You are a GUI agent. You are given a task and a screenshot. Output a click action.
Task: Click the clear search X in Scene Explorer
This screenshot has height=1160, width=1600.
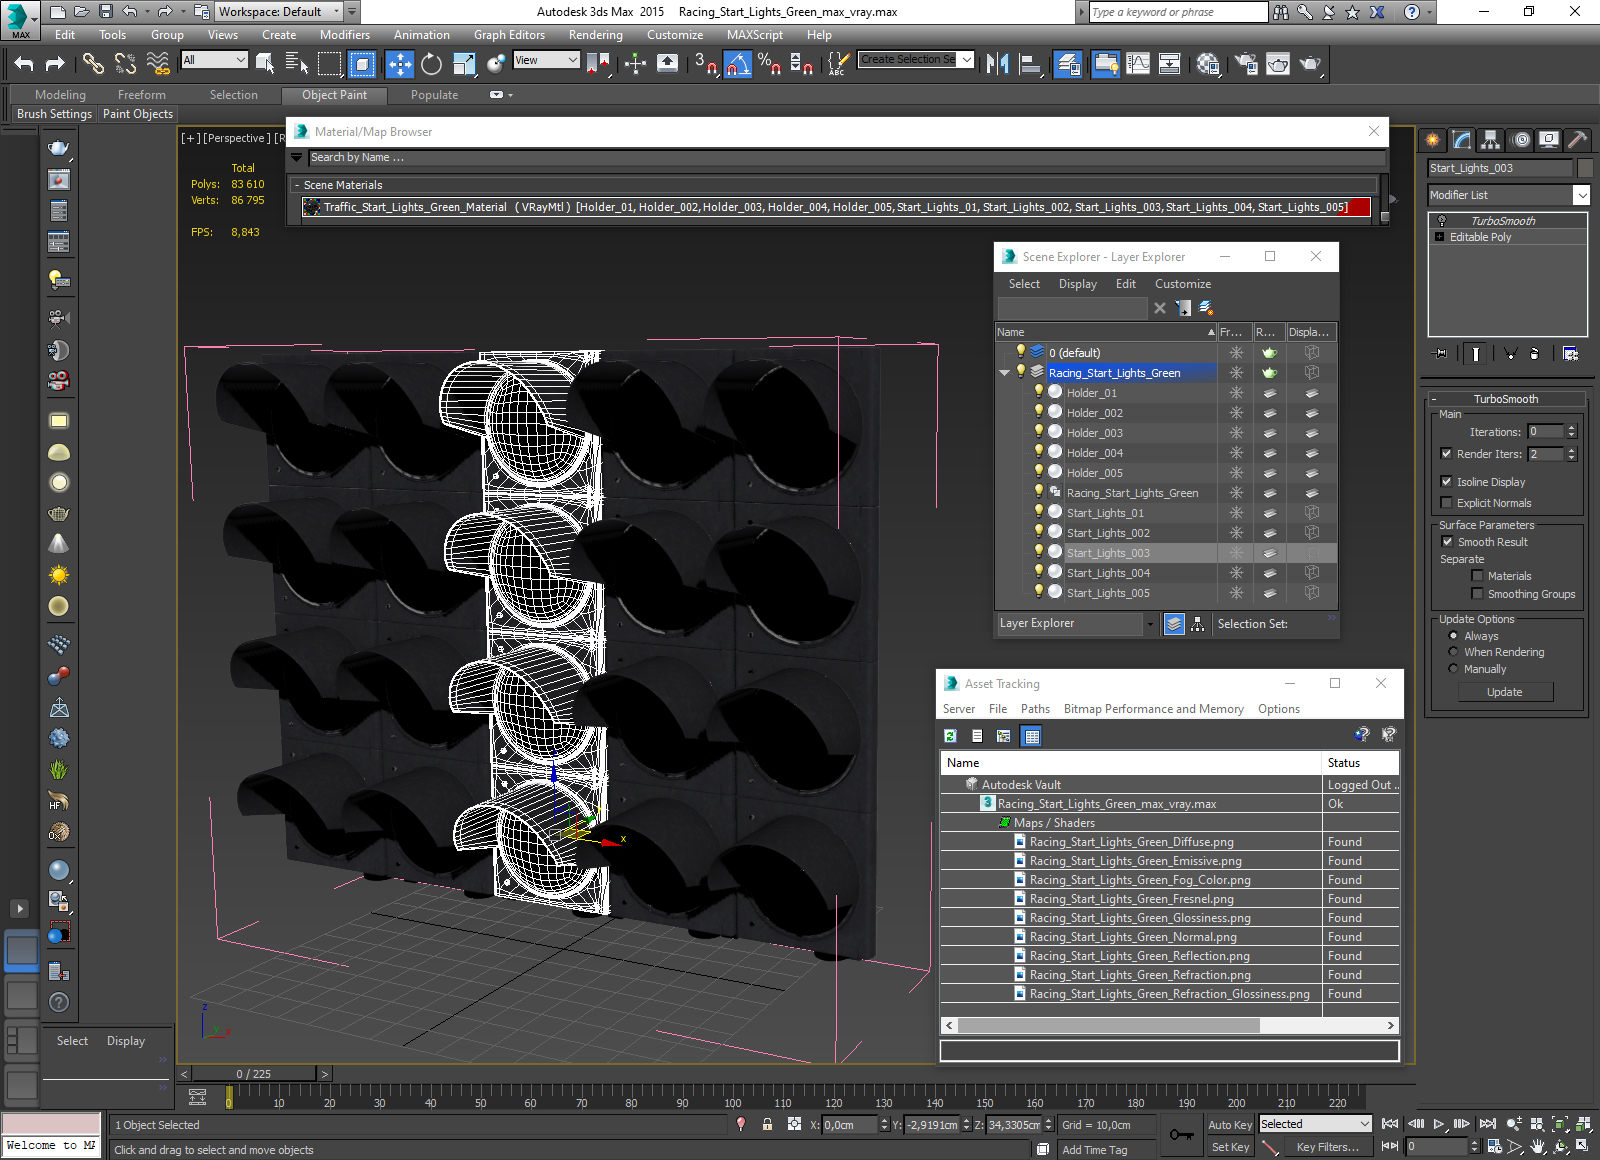click(x=1160, y=308)
